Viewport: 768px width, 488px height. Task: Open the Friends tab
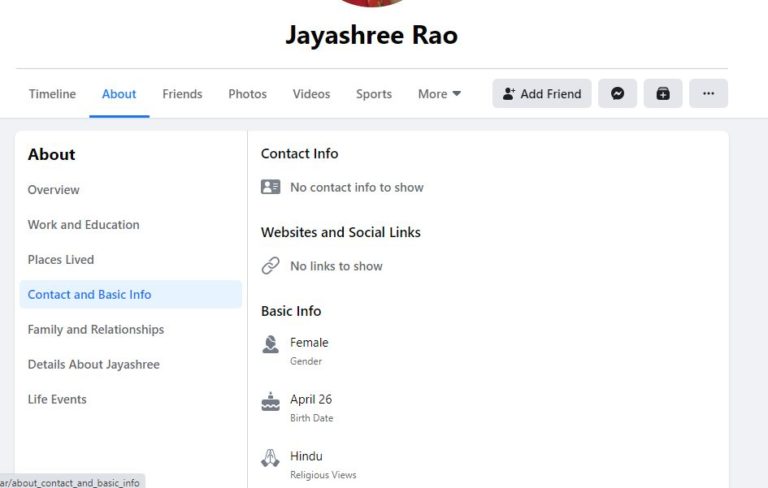[x=182, y=94]
